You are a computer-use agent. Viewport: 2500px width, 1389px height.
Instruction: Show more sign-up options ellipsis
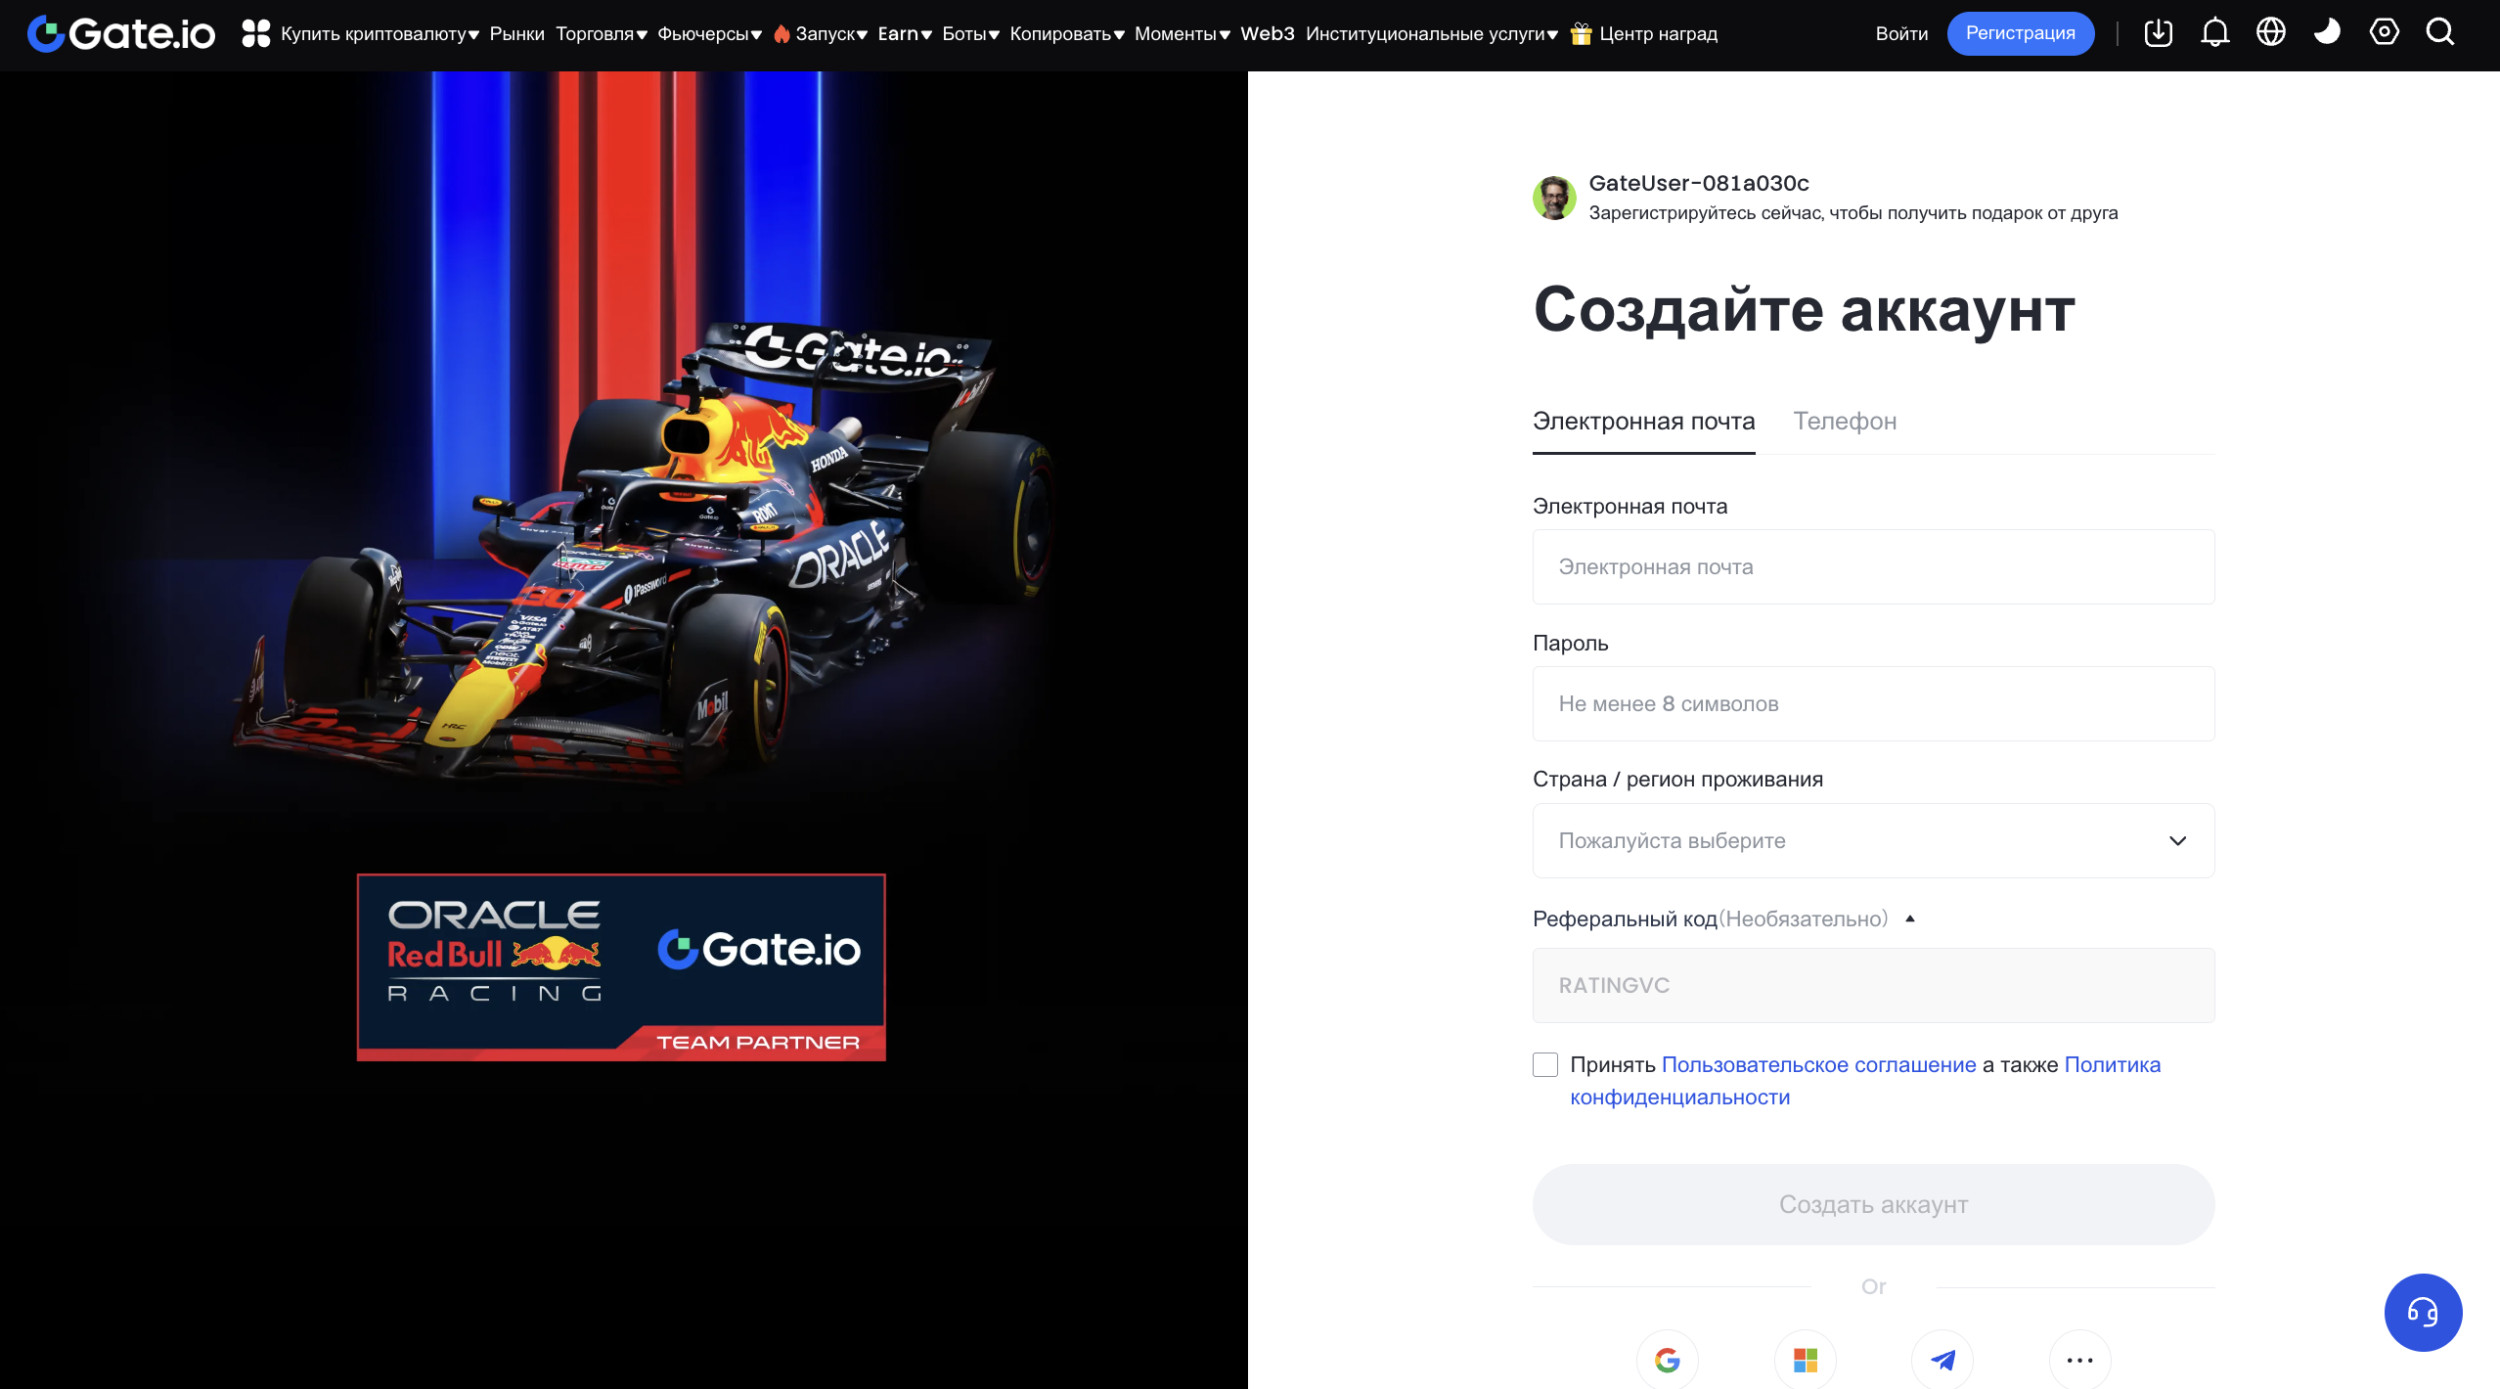[2079, 1360]
